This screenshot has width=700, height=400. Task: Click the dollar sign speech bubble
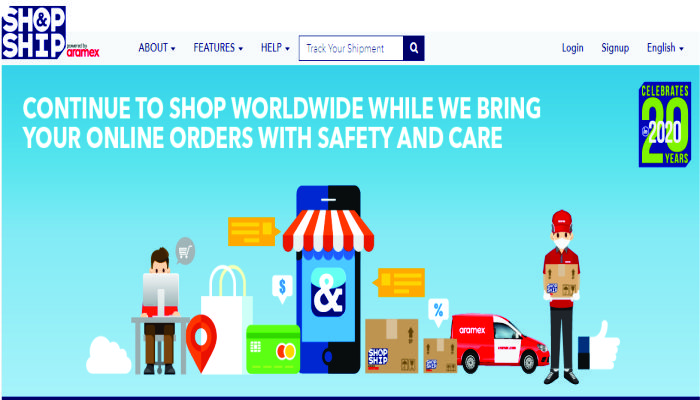282,288
